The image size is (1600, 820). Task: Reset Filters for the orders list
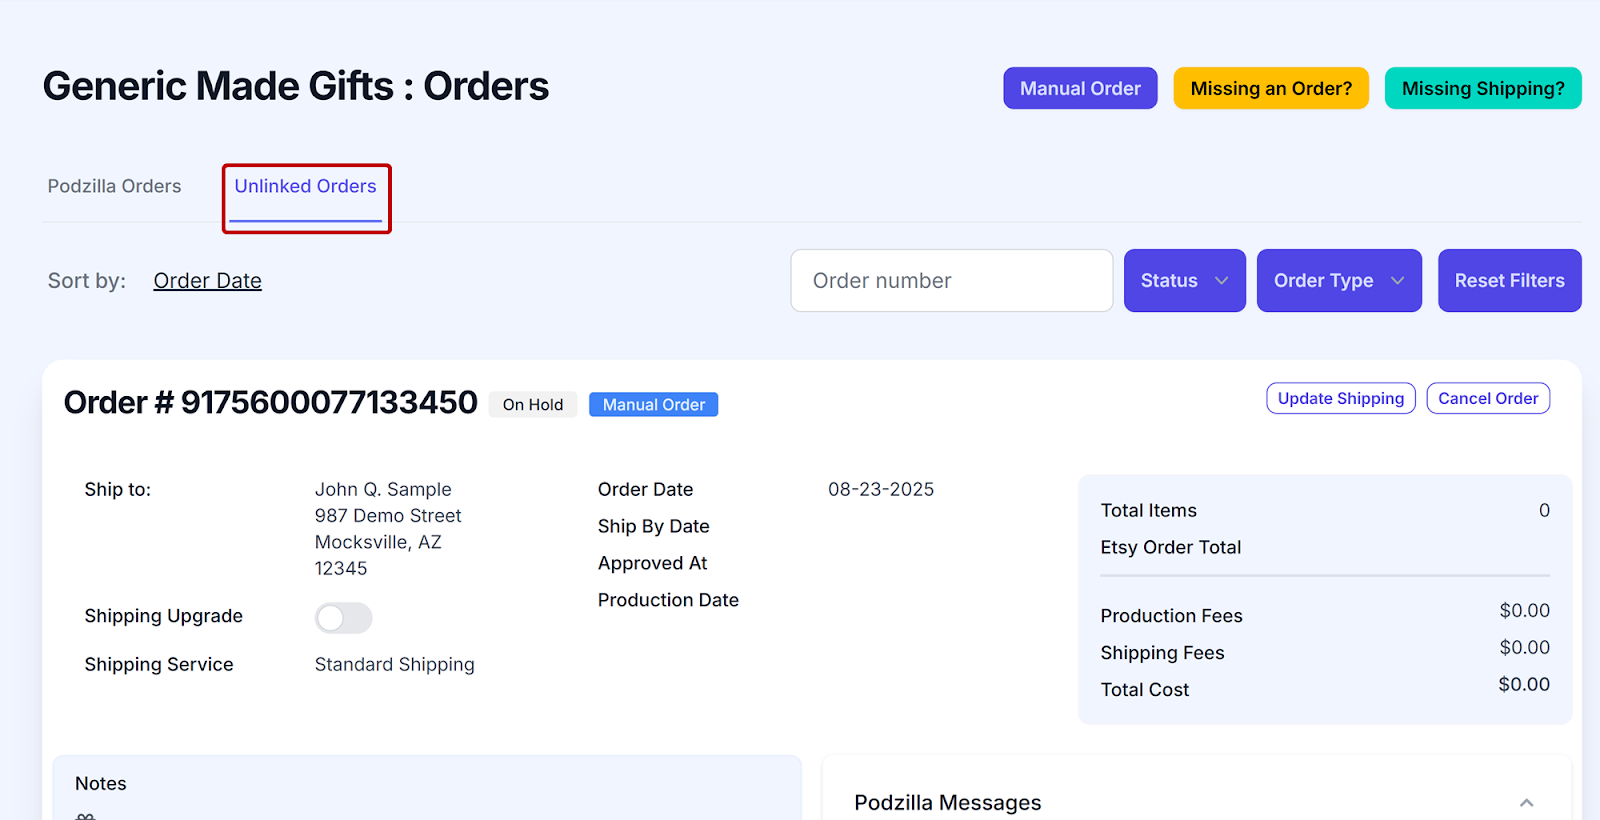(x=1509, y=281)
